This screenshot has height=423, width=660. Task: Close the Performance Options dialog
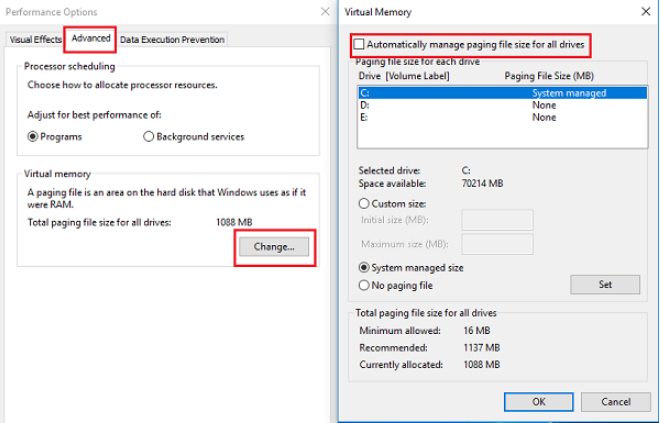point(325,12)
